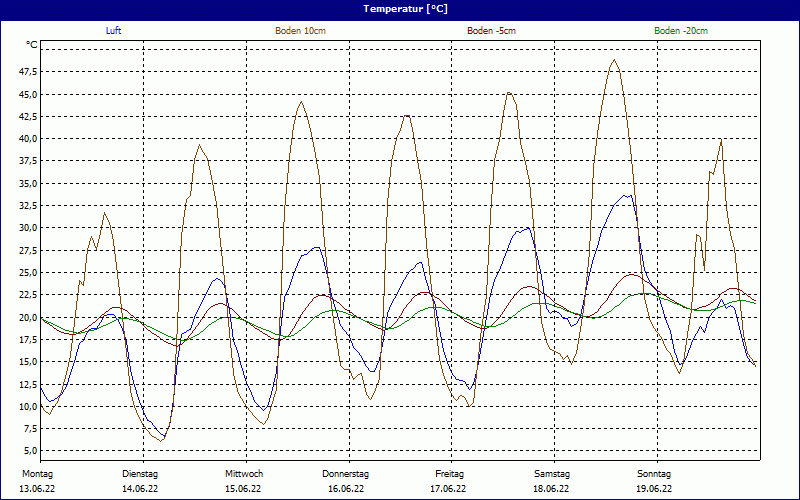Click the 14.06.22 date label
Screen dimensions: 800x500
click(140, 489)
